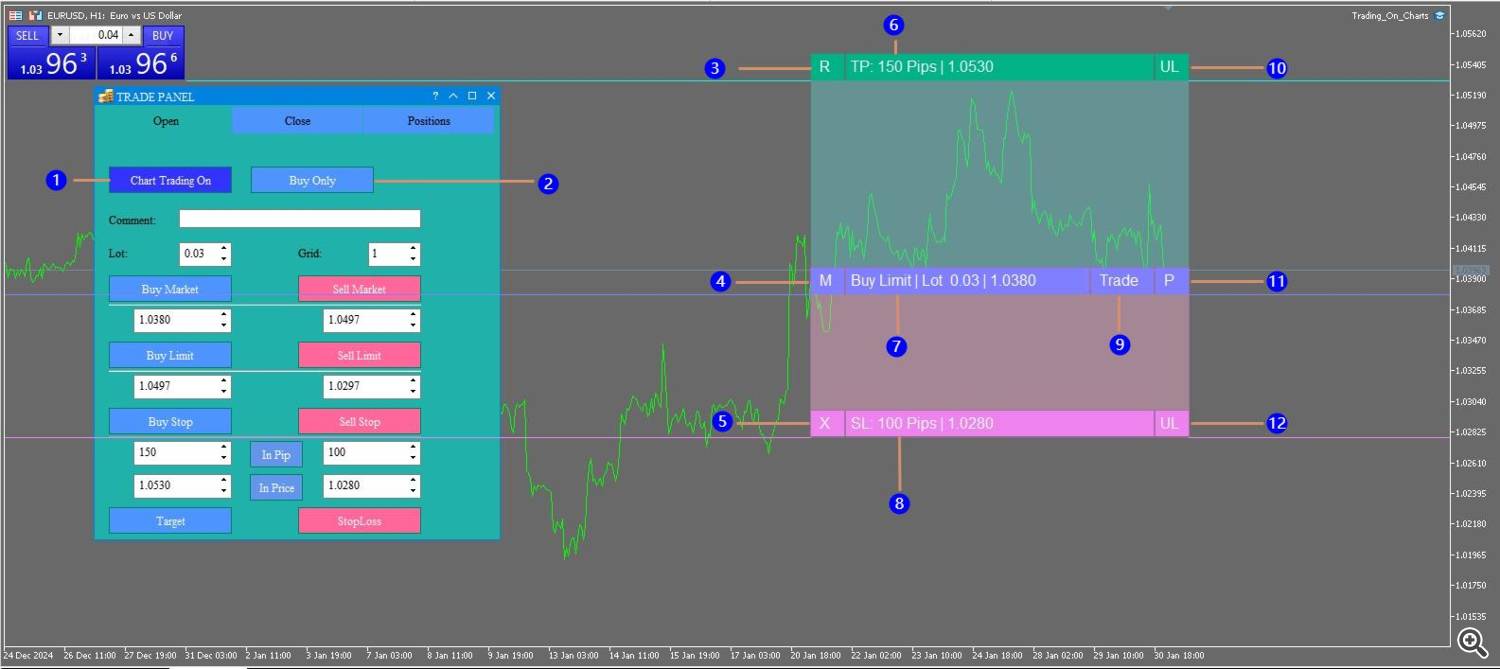Toggle the In Pip mode button
1500x669 pixels.
[x=276, y=455]
